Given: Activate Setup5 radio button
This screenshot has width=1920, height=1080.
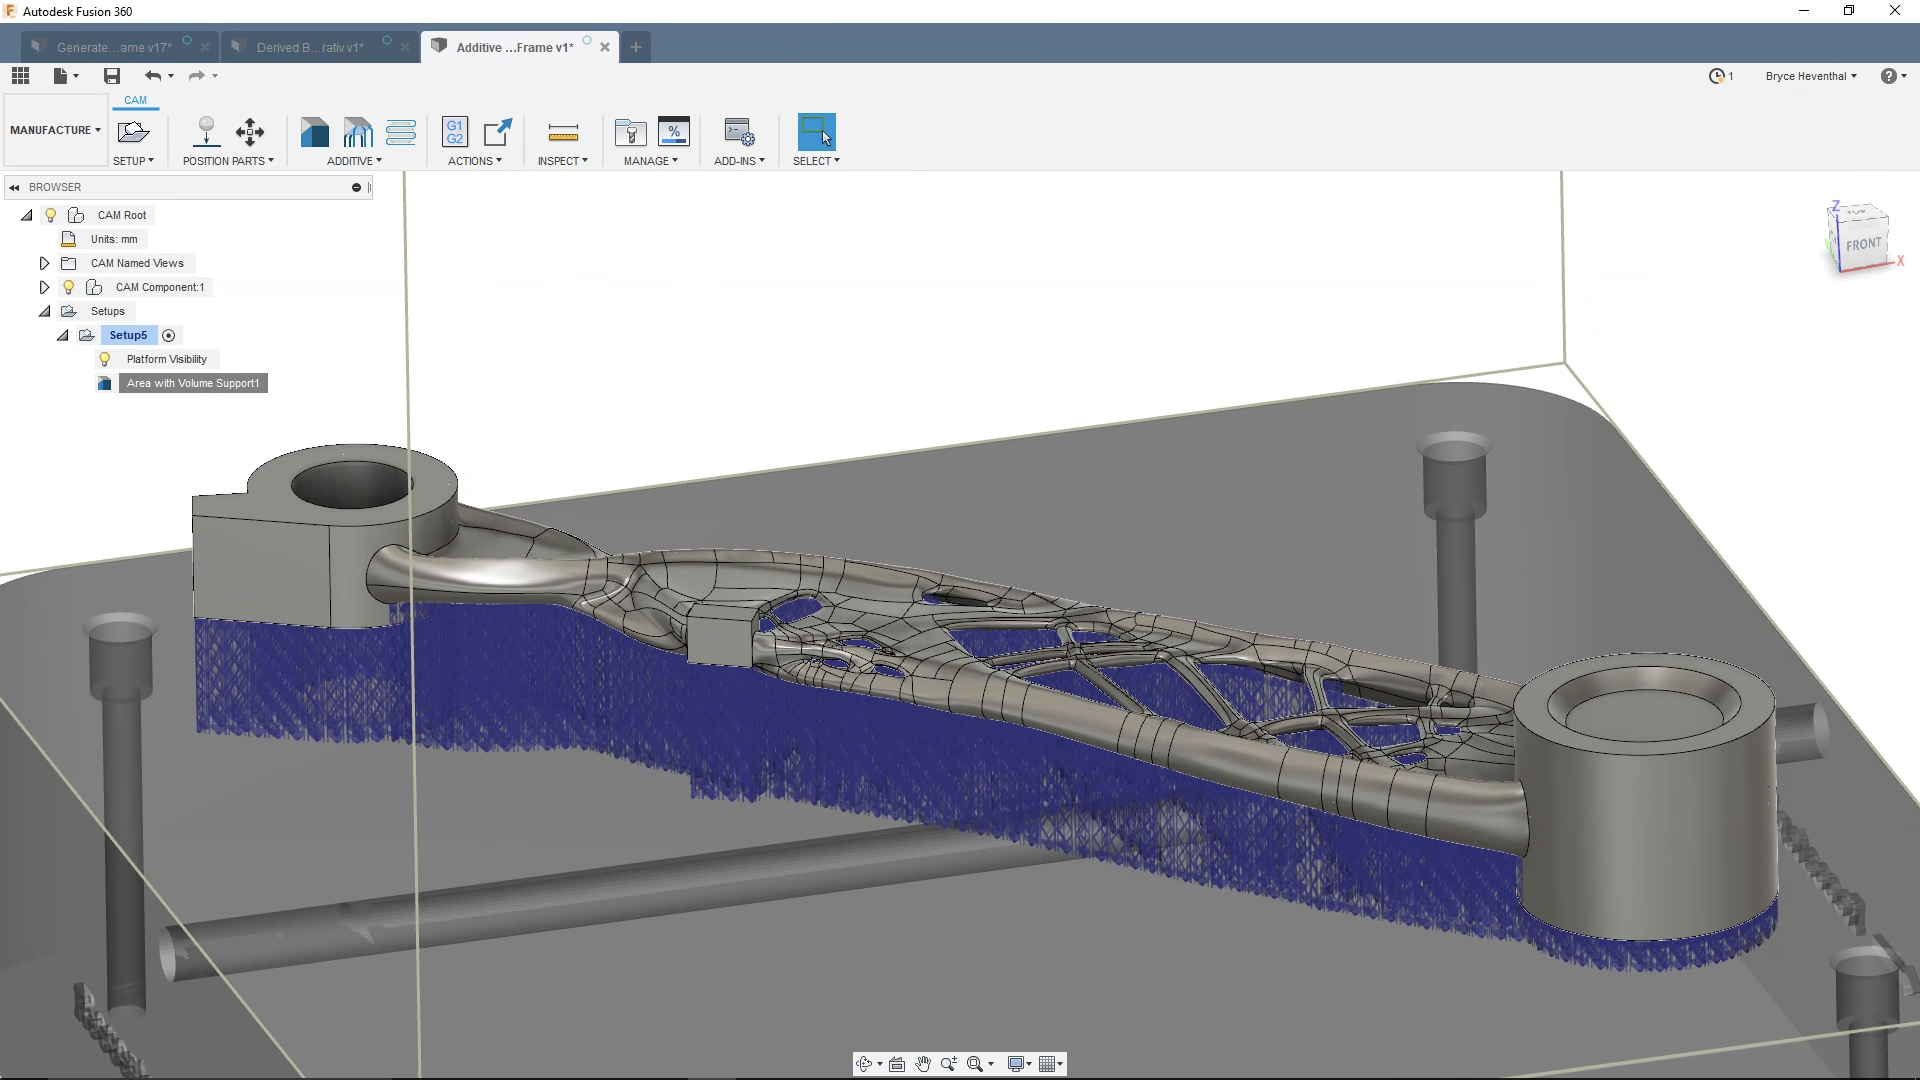Looking at the screenshot, I should click(x=169, y=336).
